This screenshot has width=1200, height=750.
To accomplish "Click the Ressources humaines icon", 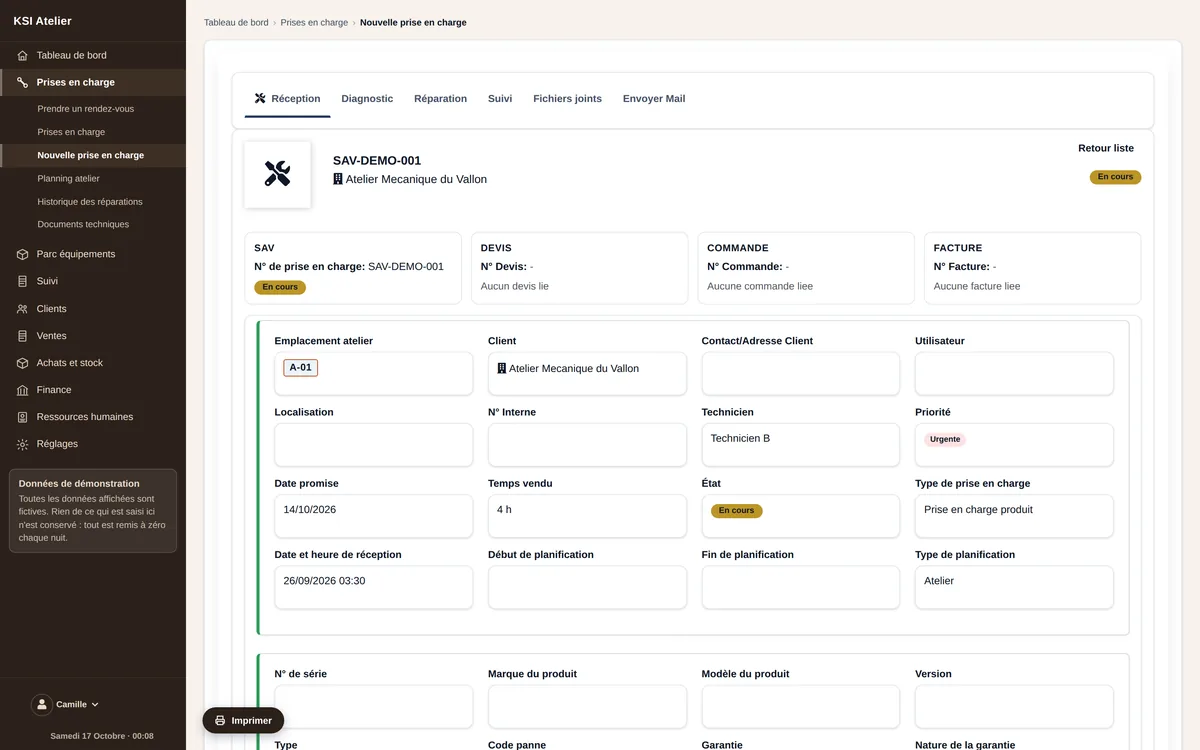I will [x=22, y=417].
